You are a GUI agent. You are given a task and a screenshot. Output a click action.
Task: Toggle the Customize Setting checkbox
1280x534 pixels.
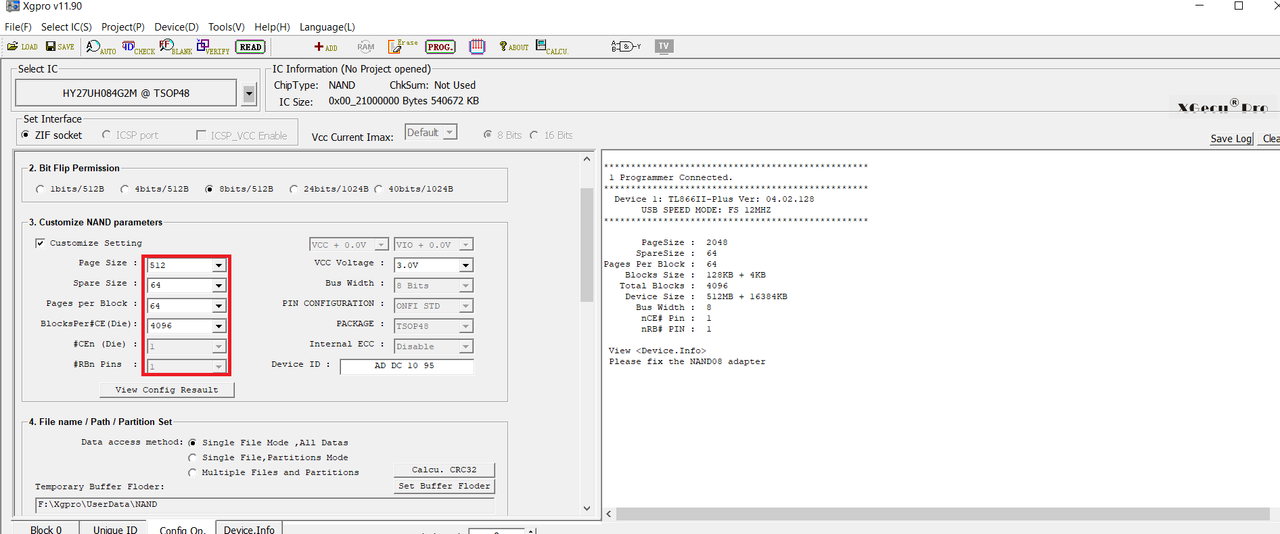coord(40,243)
